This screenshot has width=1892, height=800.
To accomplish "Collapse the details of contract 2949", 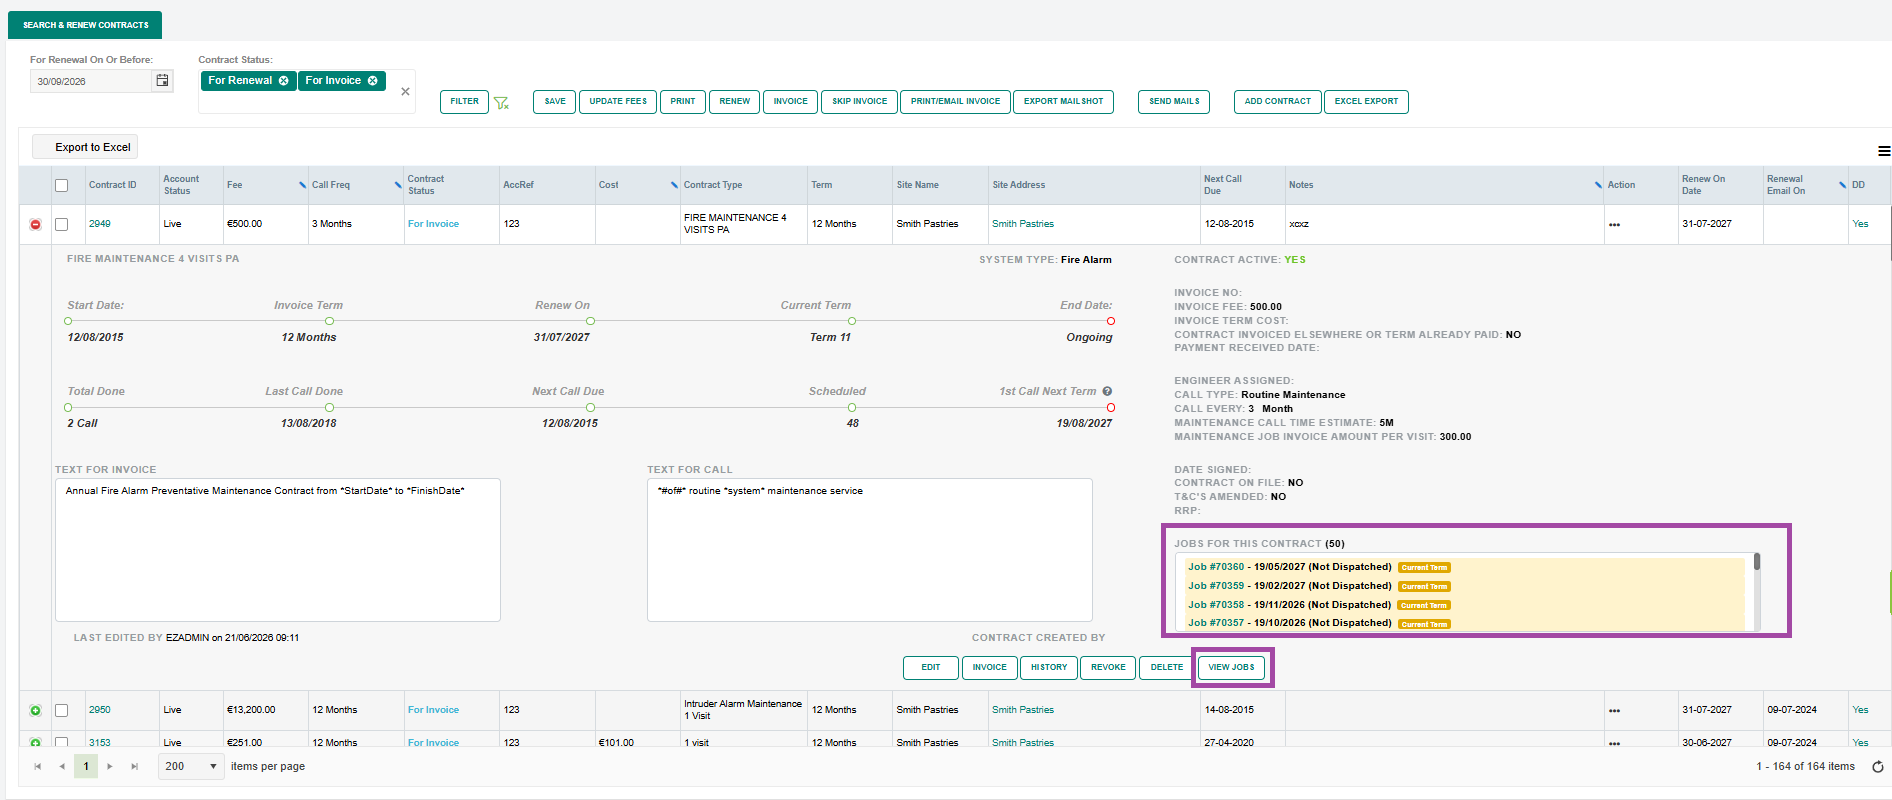I will tap(35, 225).
